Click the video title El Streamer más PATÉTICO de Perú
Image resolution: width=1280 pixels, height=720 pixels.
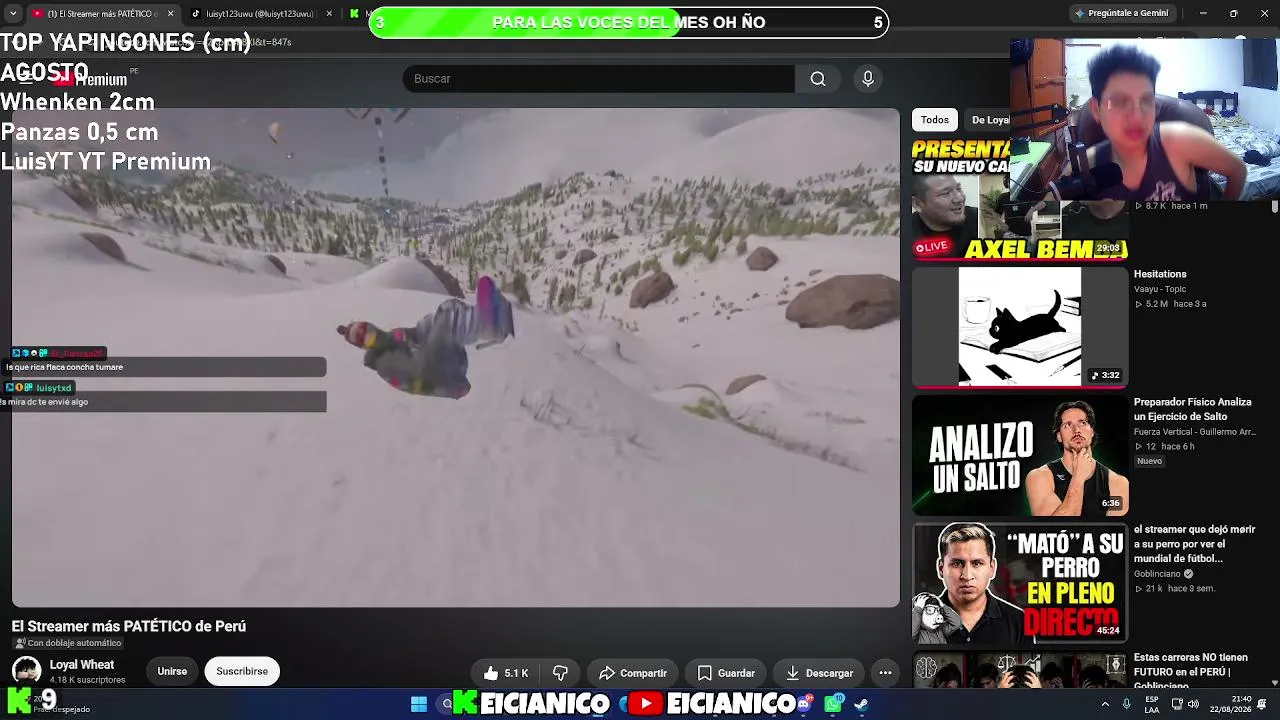point(129,626)
